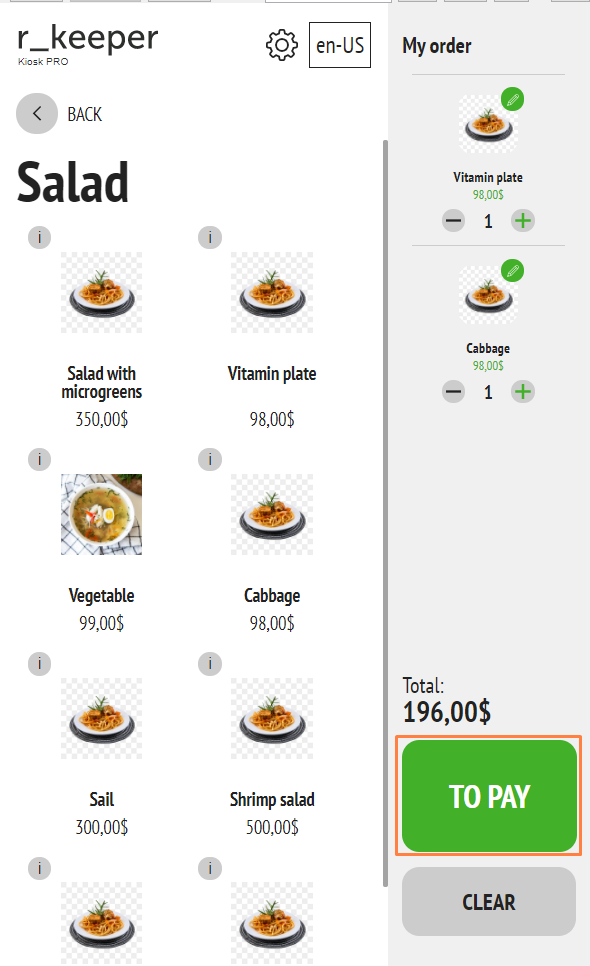Show info for Vitamin plate menu item
Image resolution: width=590 pixels, height=966 pixels.
209,237
